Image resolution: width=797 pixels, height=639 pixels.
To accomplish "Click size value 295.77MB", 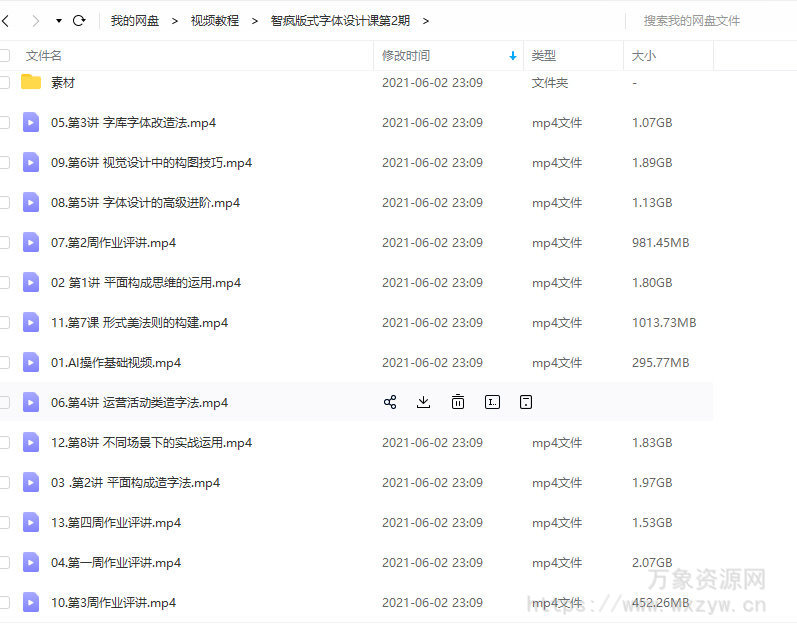I will (x=660, y=362).
